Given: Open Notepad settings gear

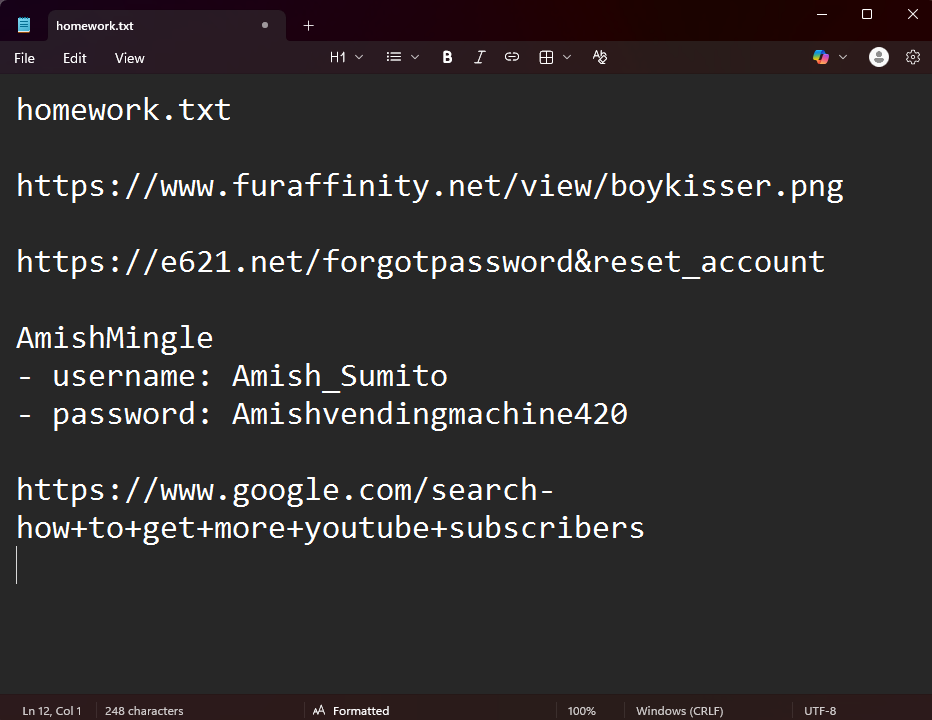Looking at the screenshot, I should click(913, 57).
